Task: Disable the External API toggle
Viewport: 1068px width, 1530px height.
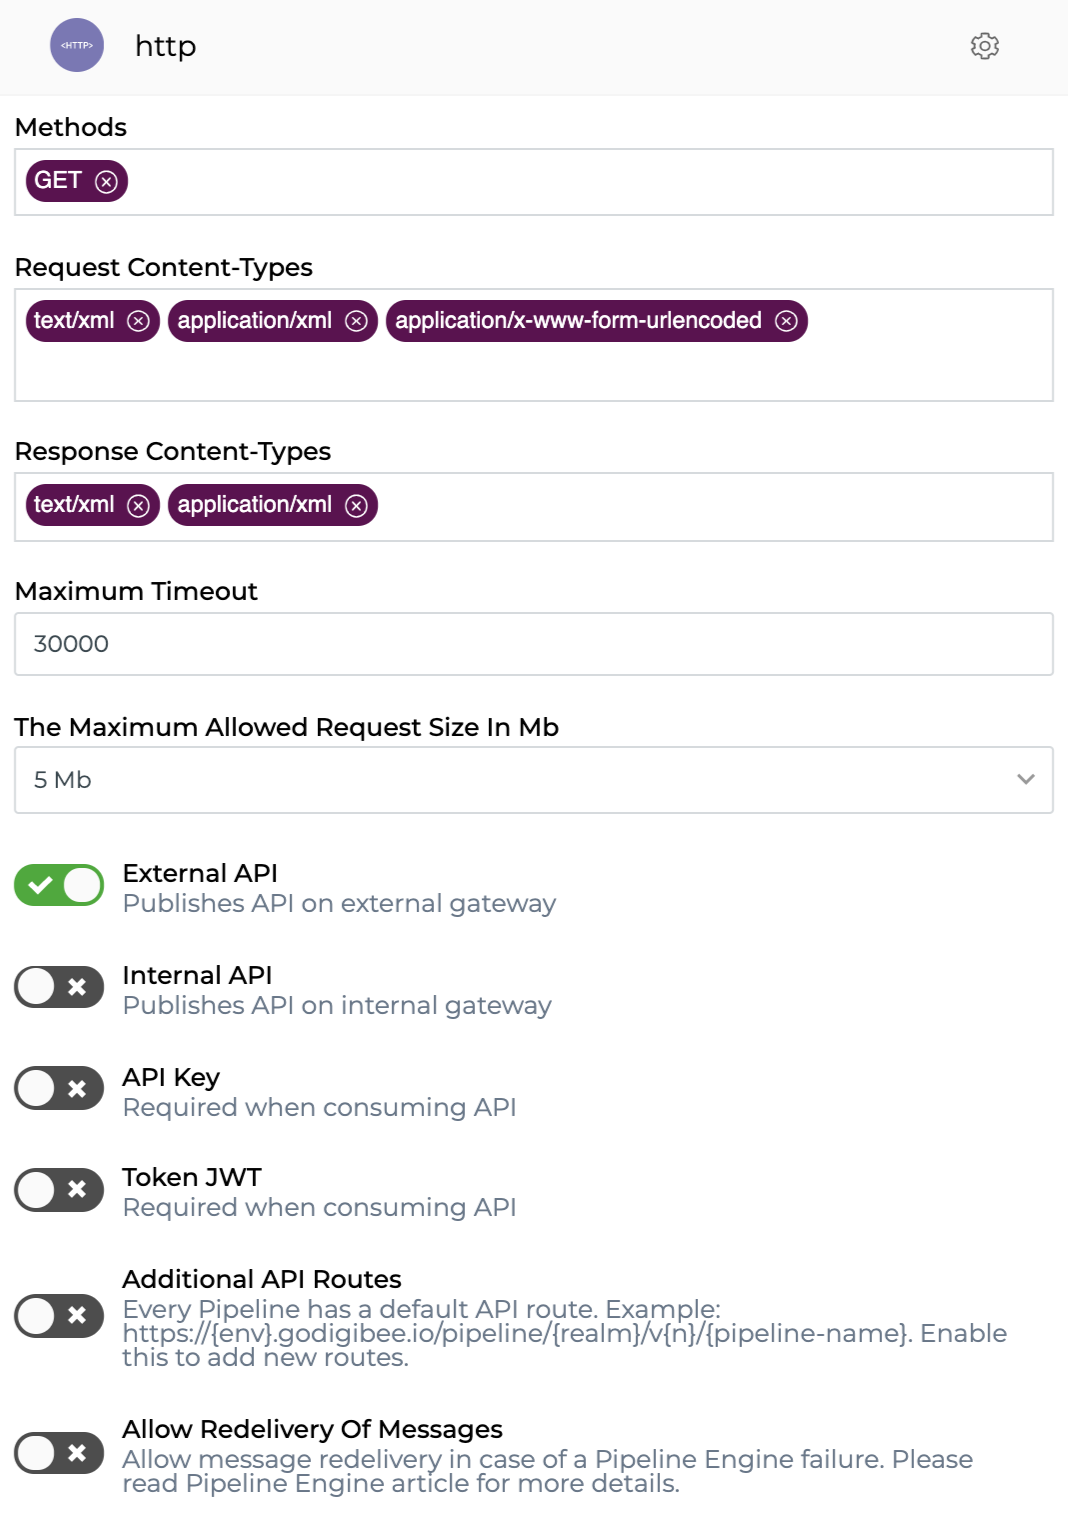Action: tap(59, 885)
